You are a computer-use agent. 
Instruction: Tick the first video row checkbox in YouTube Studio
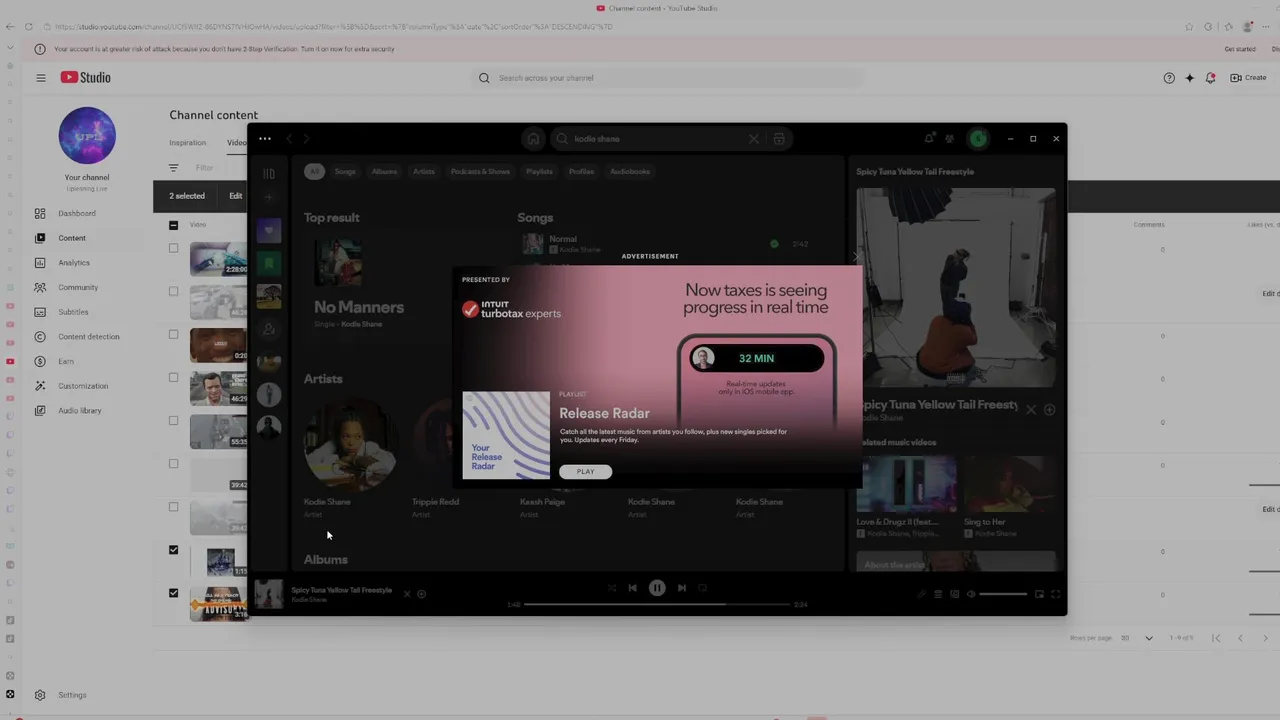(173, 248)
